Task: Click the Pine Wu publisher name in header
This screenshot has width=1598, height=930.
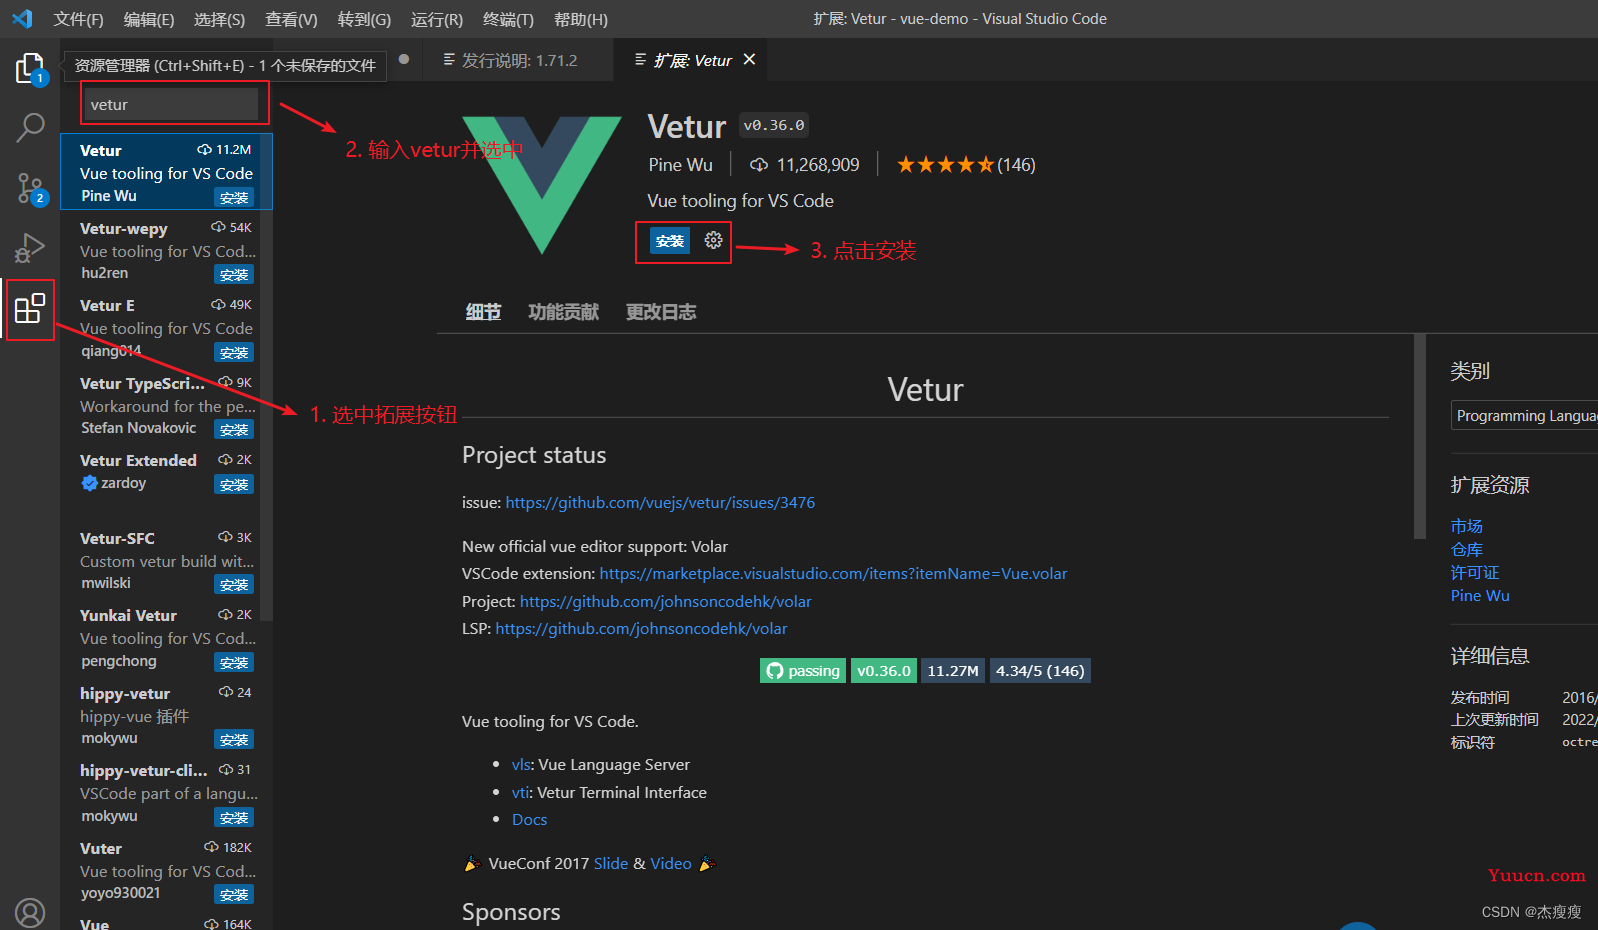Action: tap(680, 165)
